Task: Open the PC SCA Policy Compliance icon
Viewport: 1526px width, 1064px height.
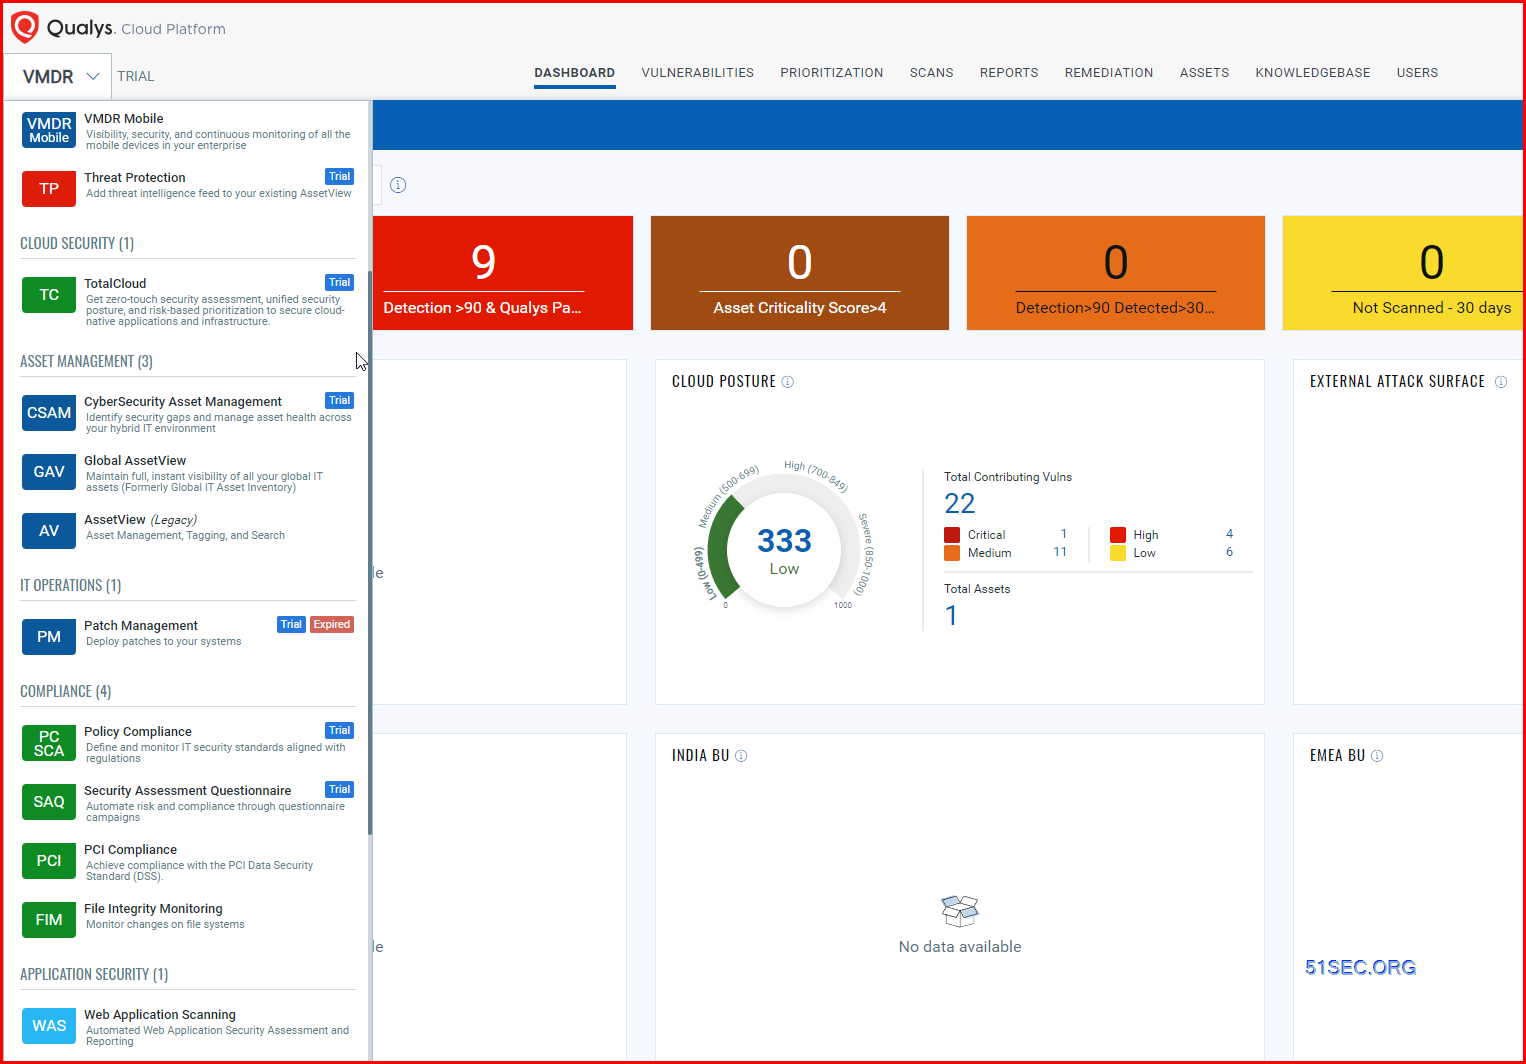Action: [x=49, y=743]
